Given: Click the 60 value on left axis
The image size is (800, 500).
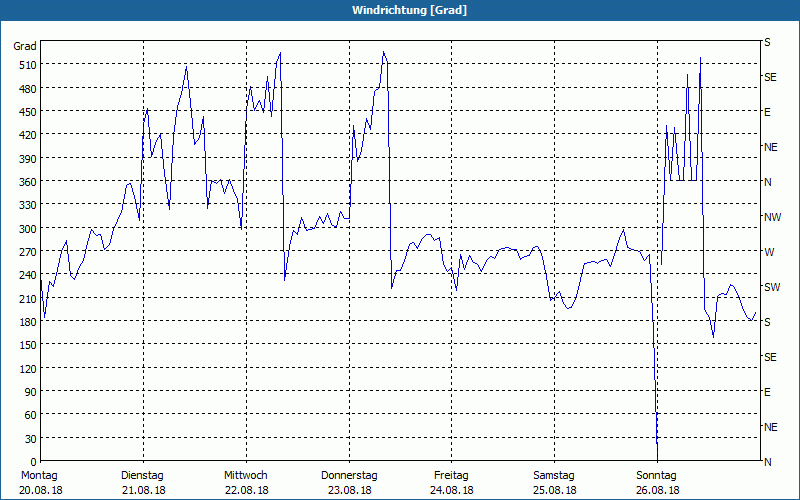Looking at the screenshot, I should point(31,415).
